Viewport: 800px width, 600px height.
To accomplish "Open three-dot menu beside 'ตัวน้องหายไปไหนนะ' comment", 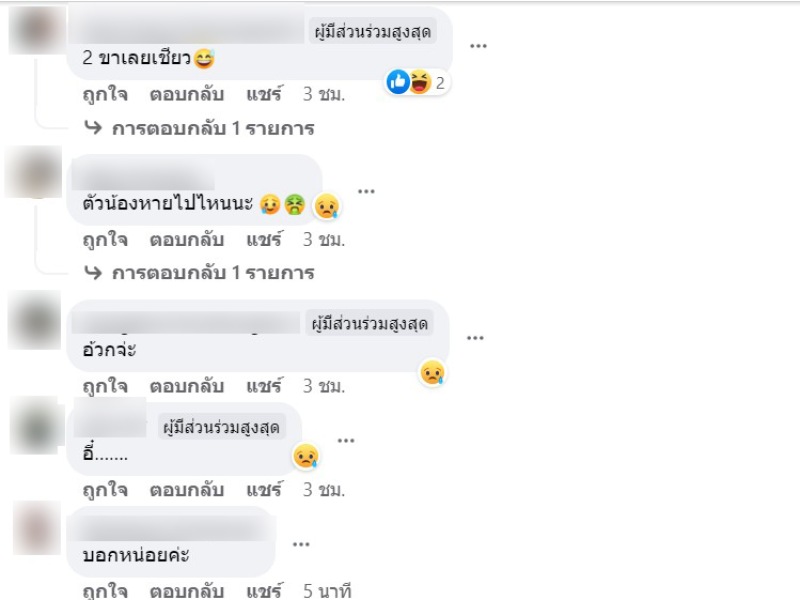I will coord(366,191).
